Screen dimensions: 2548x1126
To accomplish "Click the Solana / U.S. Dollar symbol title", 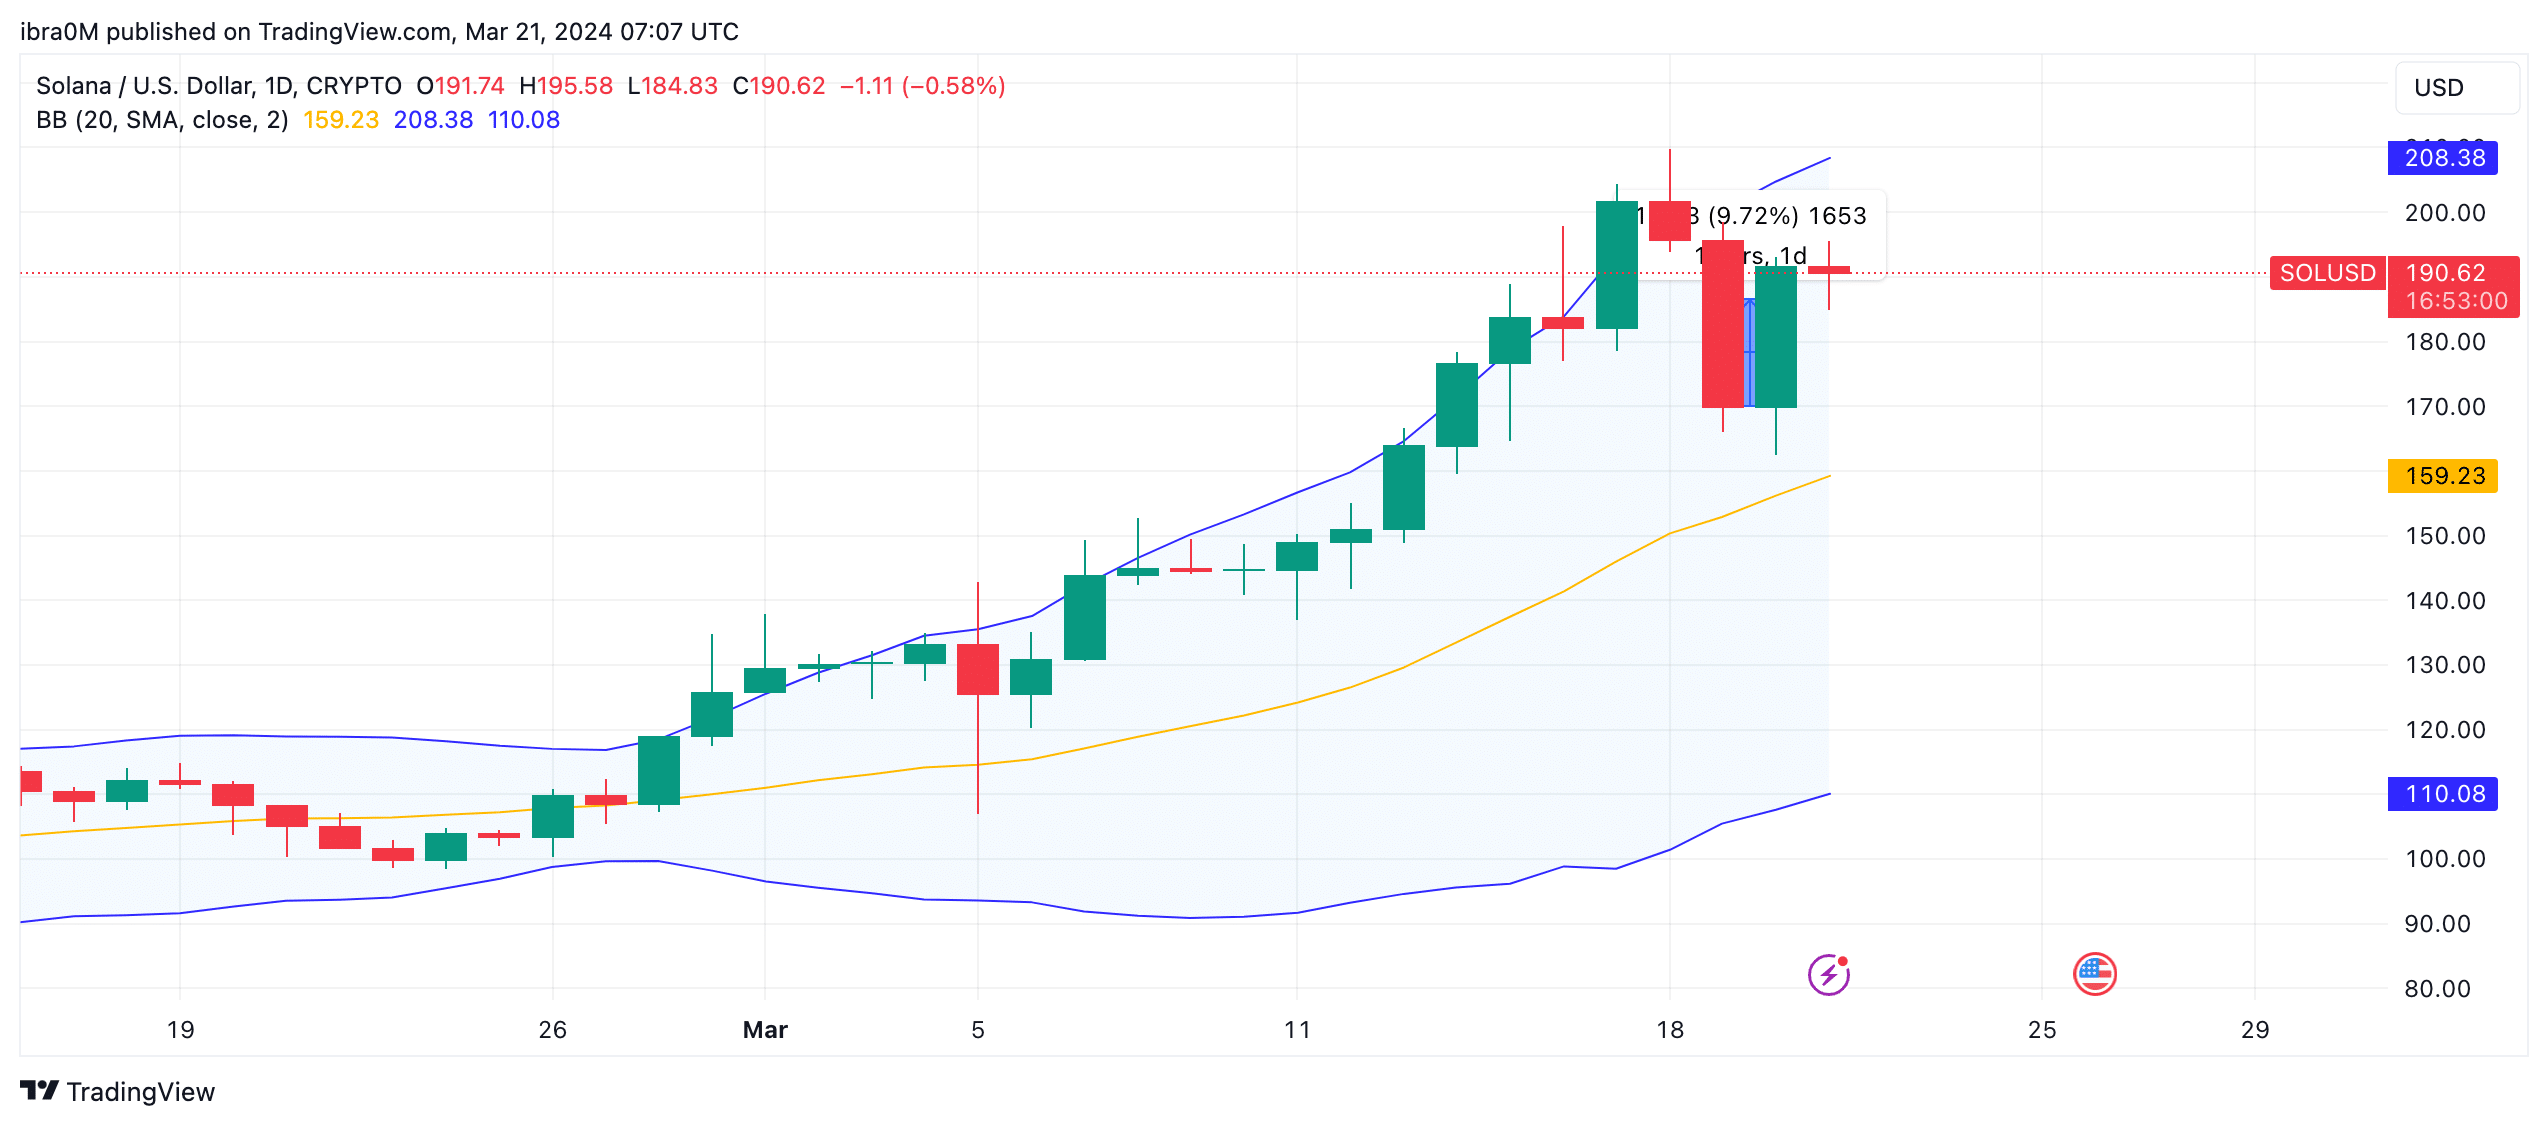I will coord(219,86).
